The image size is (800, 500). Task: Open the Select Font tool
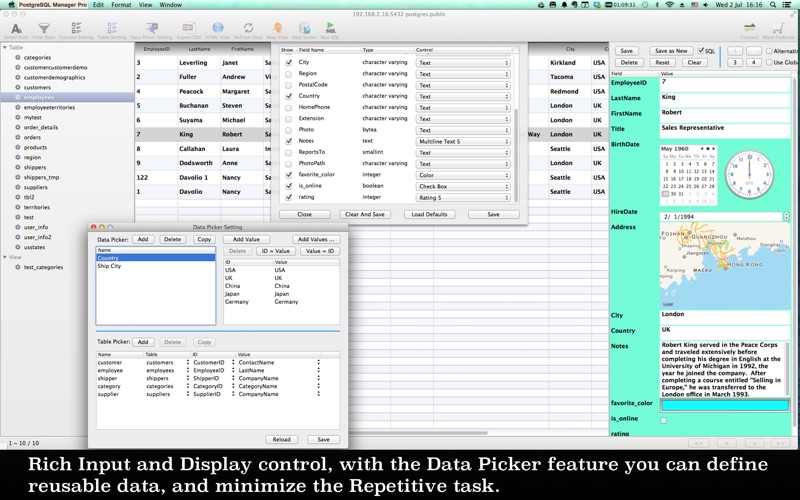point(16,29)
